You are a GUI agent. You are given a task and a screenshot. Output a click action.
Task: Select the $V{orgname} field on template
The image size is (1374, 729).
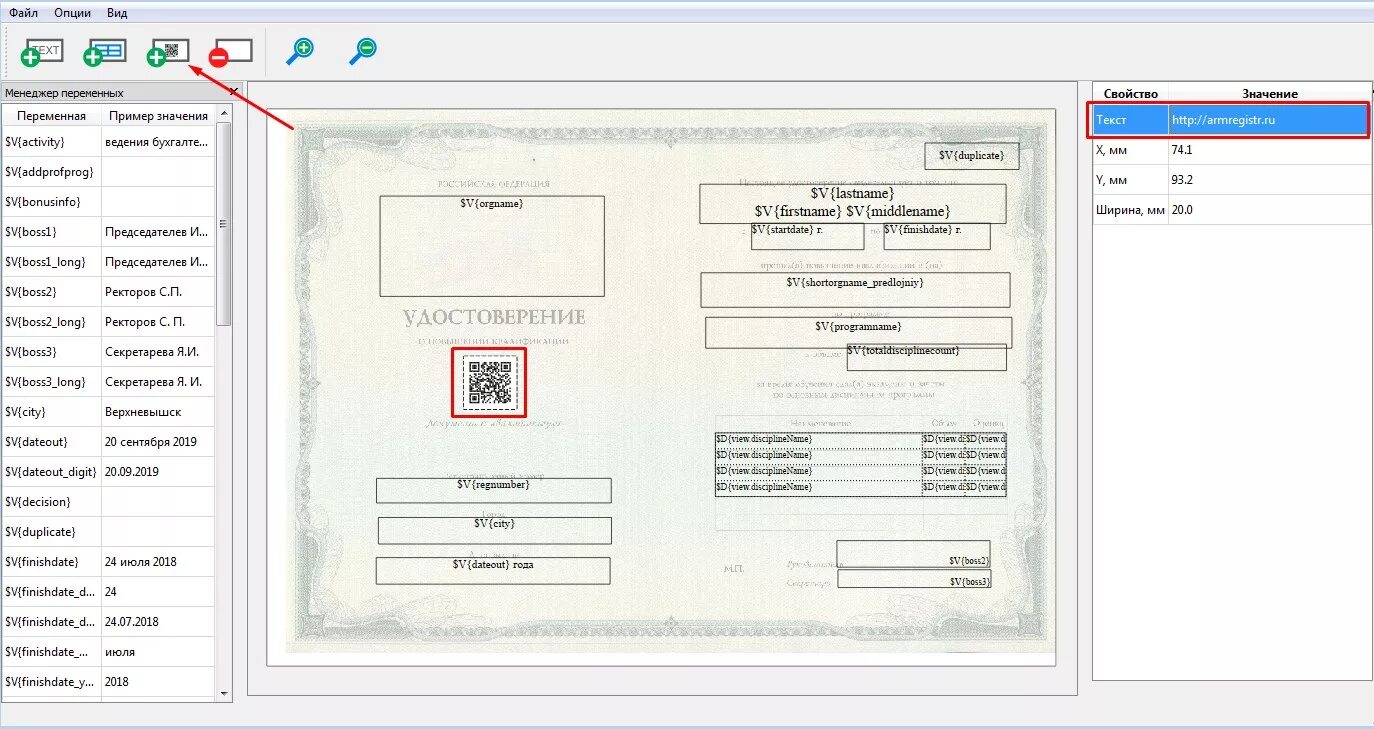pyautogui.click(x=492, y=246)
